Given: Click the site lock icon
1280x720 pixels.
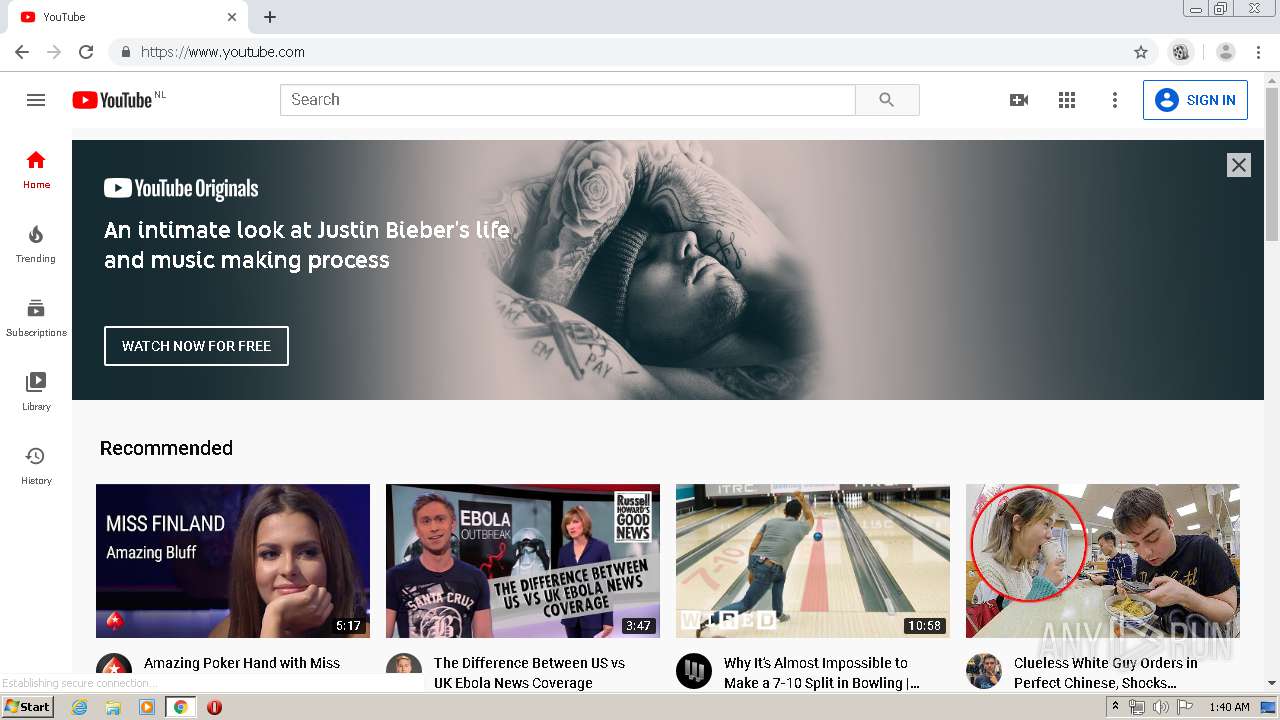Looking at the screenshot, I should tap(126, 52).
